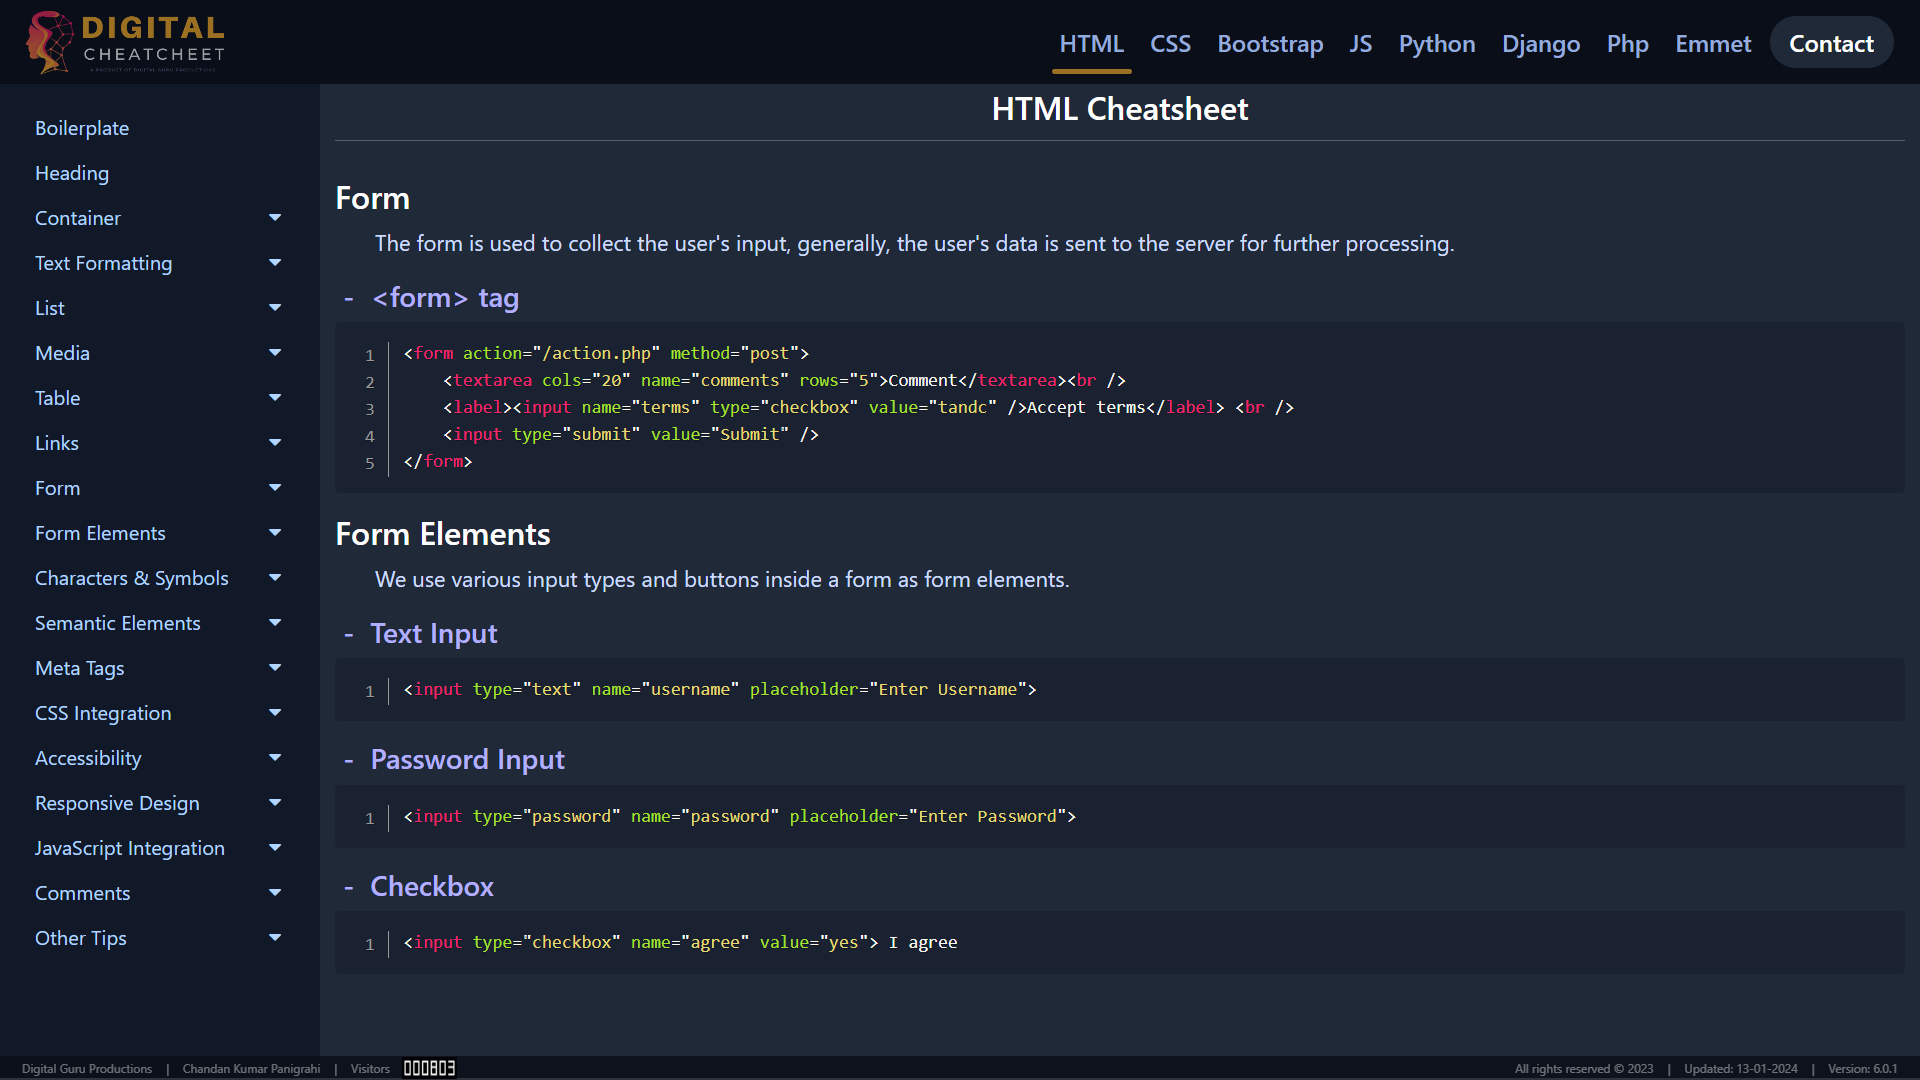Click the Digital Cheatsheet logo
The height and width of the screenshot is (1080, 1920).
click(x=126, y=42)
